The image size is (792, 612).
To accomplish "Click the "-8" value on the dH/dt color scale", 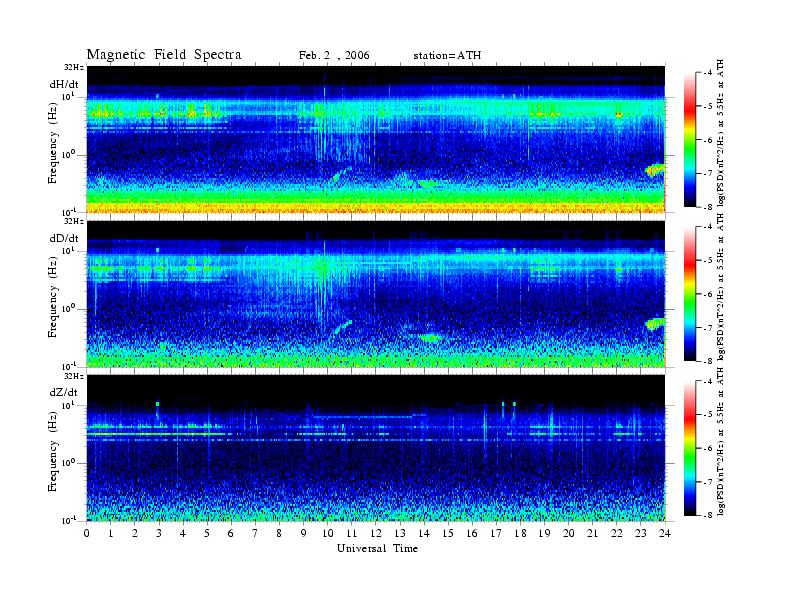I will click(708, 207).
